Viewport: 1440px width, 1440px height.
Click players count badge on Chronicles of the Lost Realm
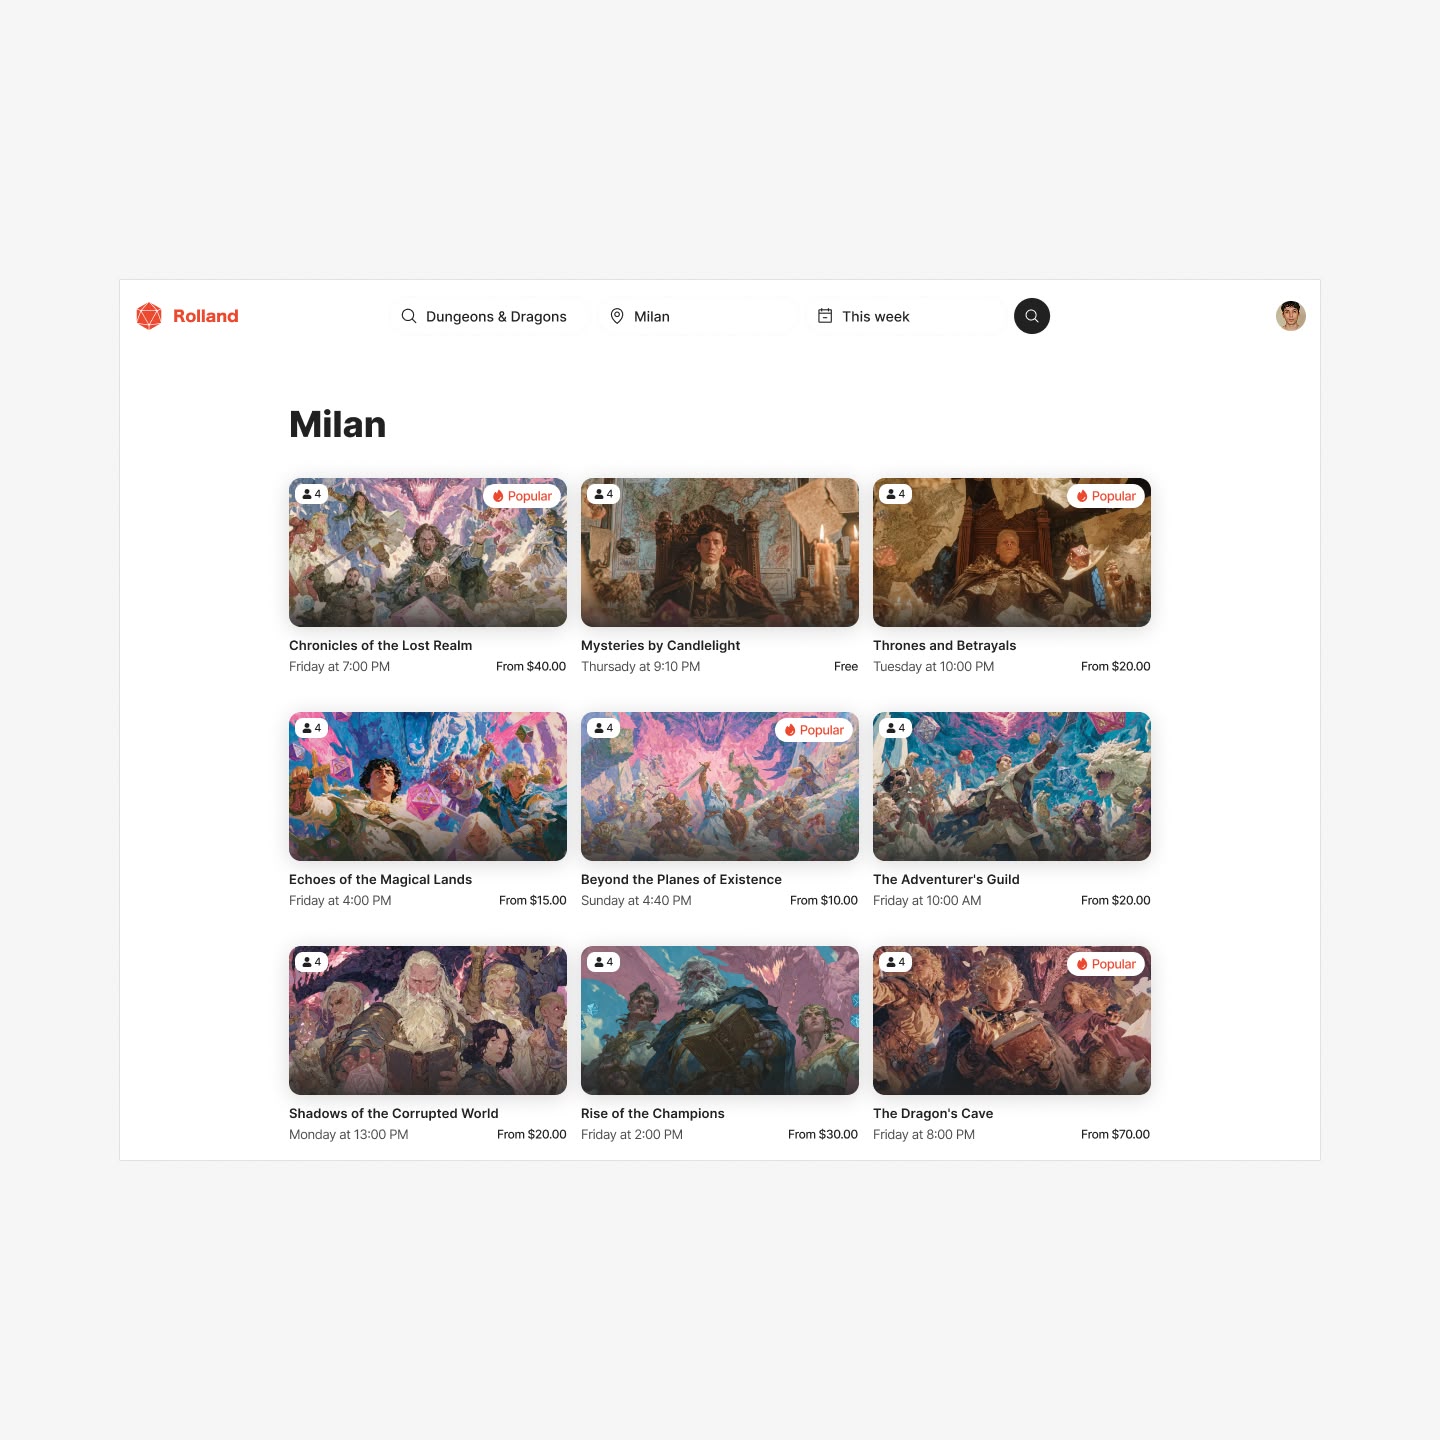pyautogui.click(x=312, y=494)
